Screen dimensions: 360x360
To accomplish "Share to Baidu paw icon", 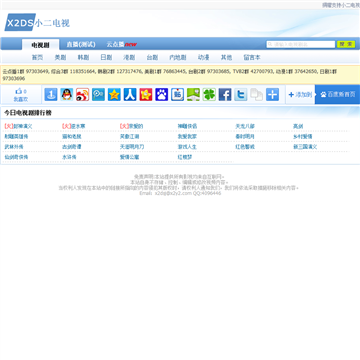I will [162, 95].
